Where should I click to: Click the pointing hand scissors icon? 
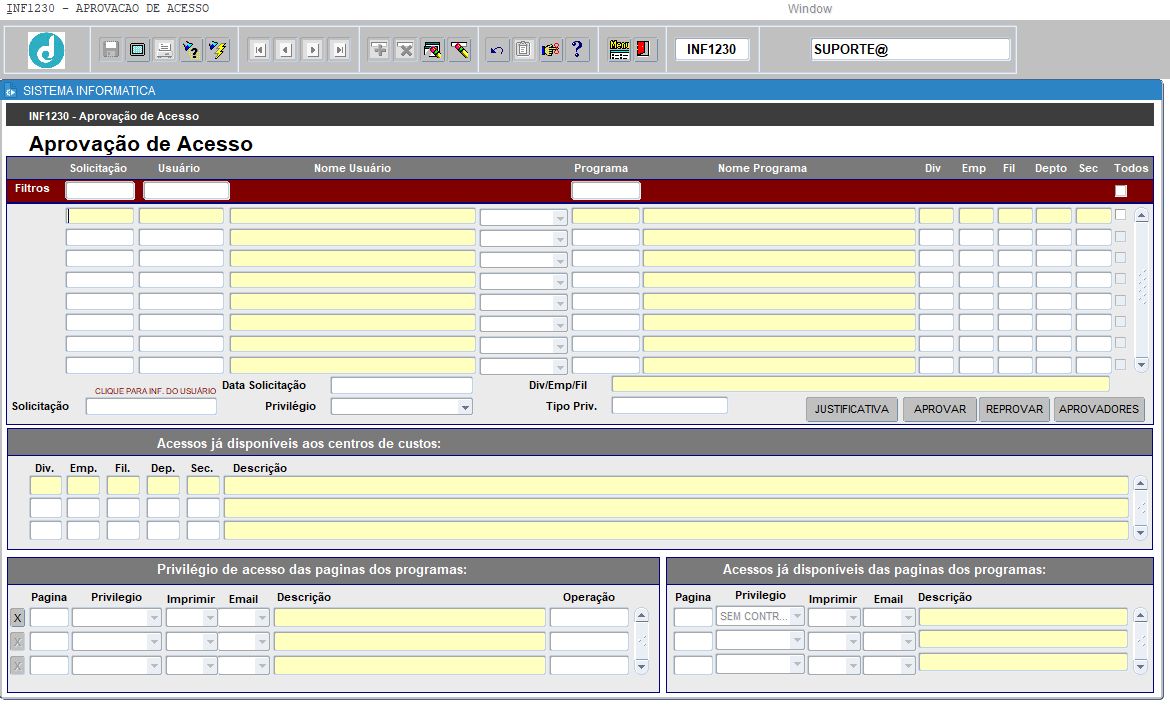point(551,50)
